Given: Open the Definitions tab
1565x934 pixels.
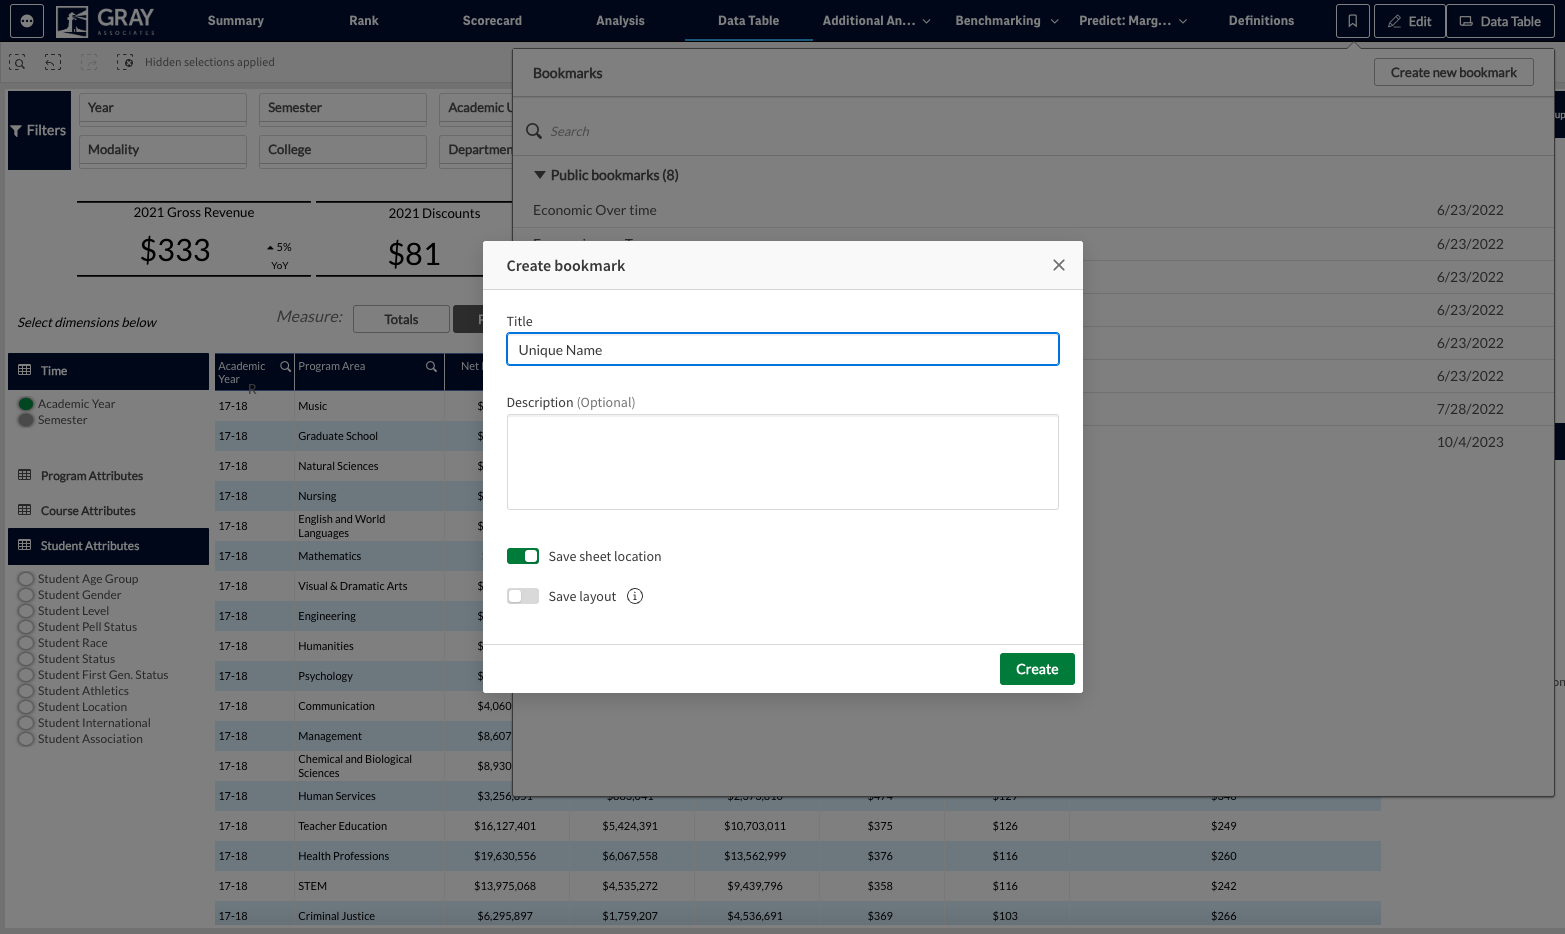Looking at the screenshot, I should tap(1261, 21).
